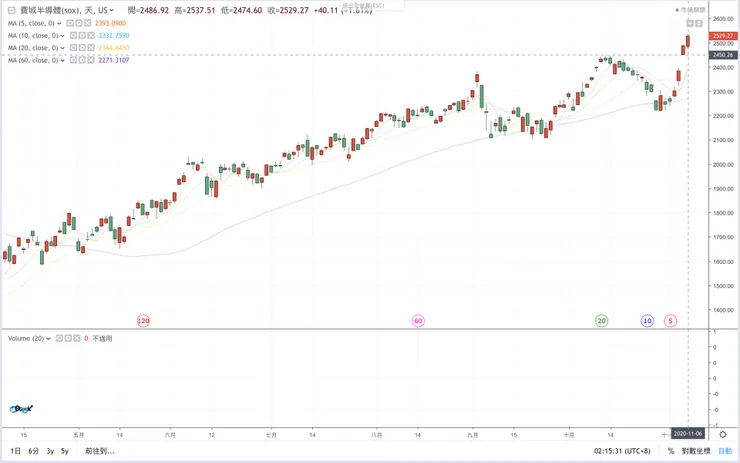Click the first pane control icon under 市場關閉
The width and height of the screenshot is (740, 463).
(x=690, y=23)
